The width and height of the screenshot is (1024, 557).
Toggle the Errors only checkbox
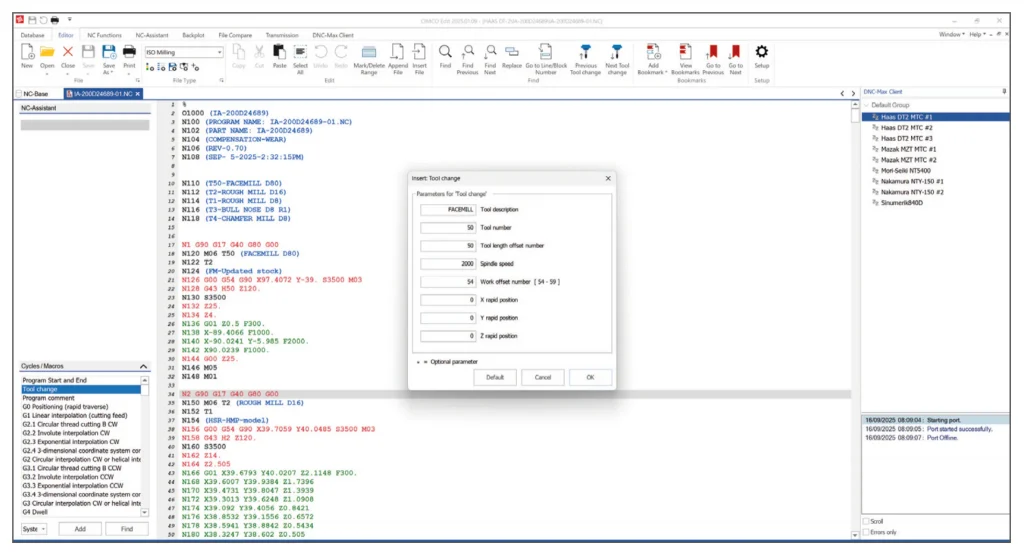[x=866, y=532]
